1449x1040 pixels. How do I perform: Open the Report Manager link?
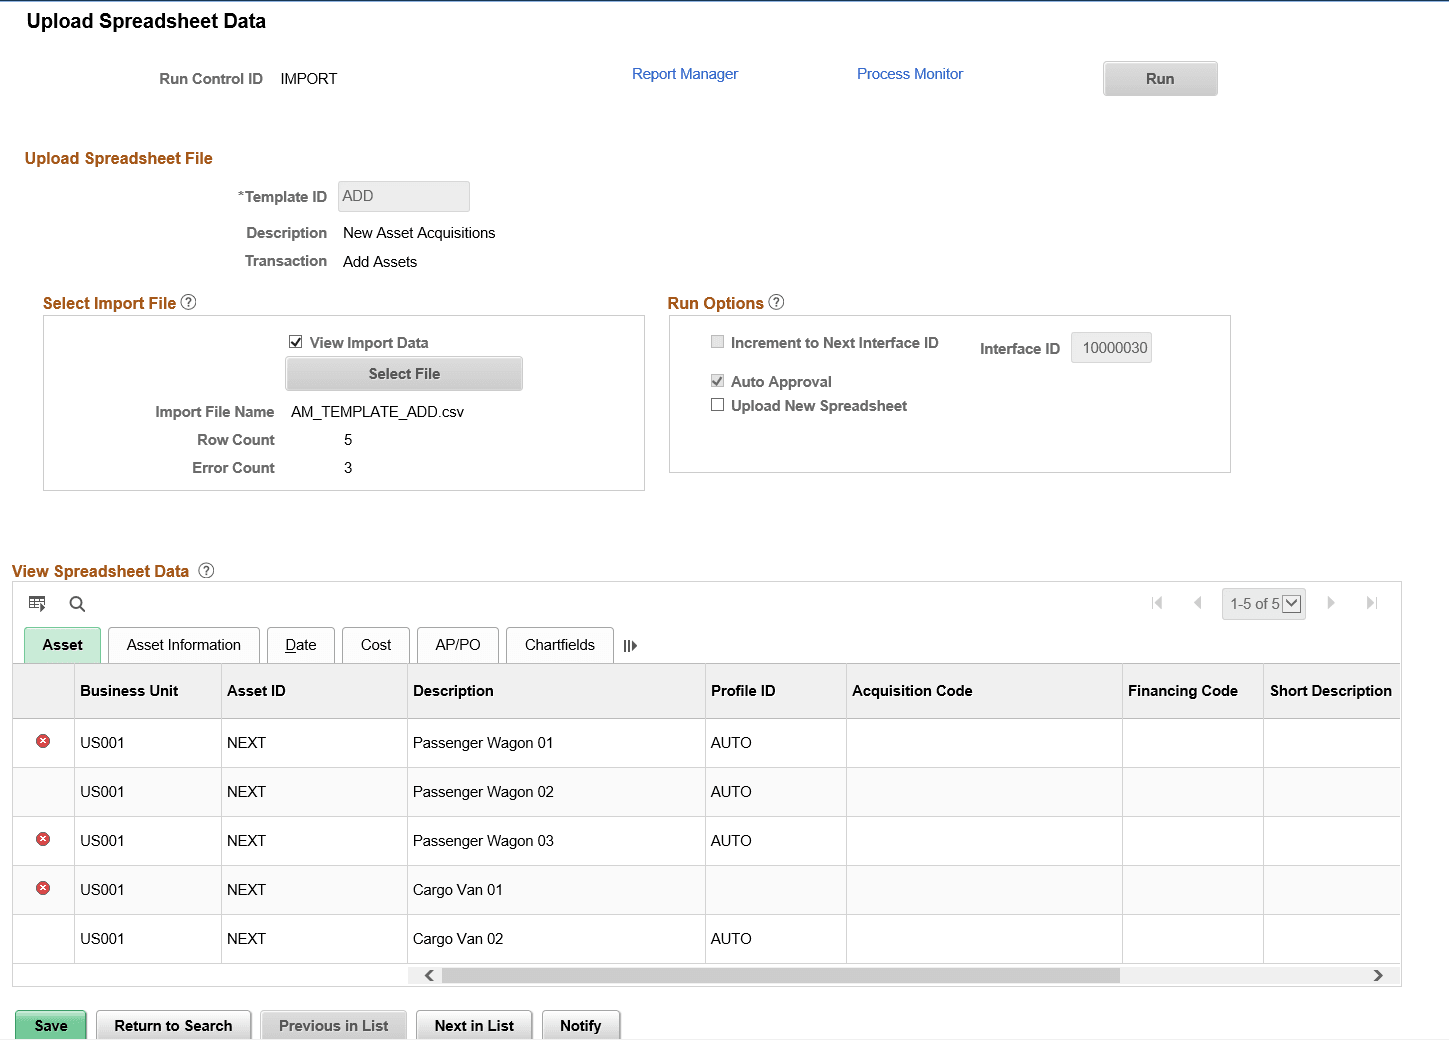(x=684, y=73)
